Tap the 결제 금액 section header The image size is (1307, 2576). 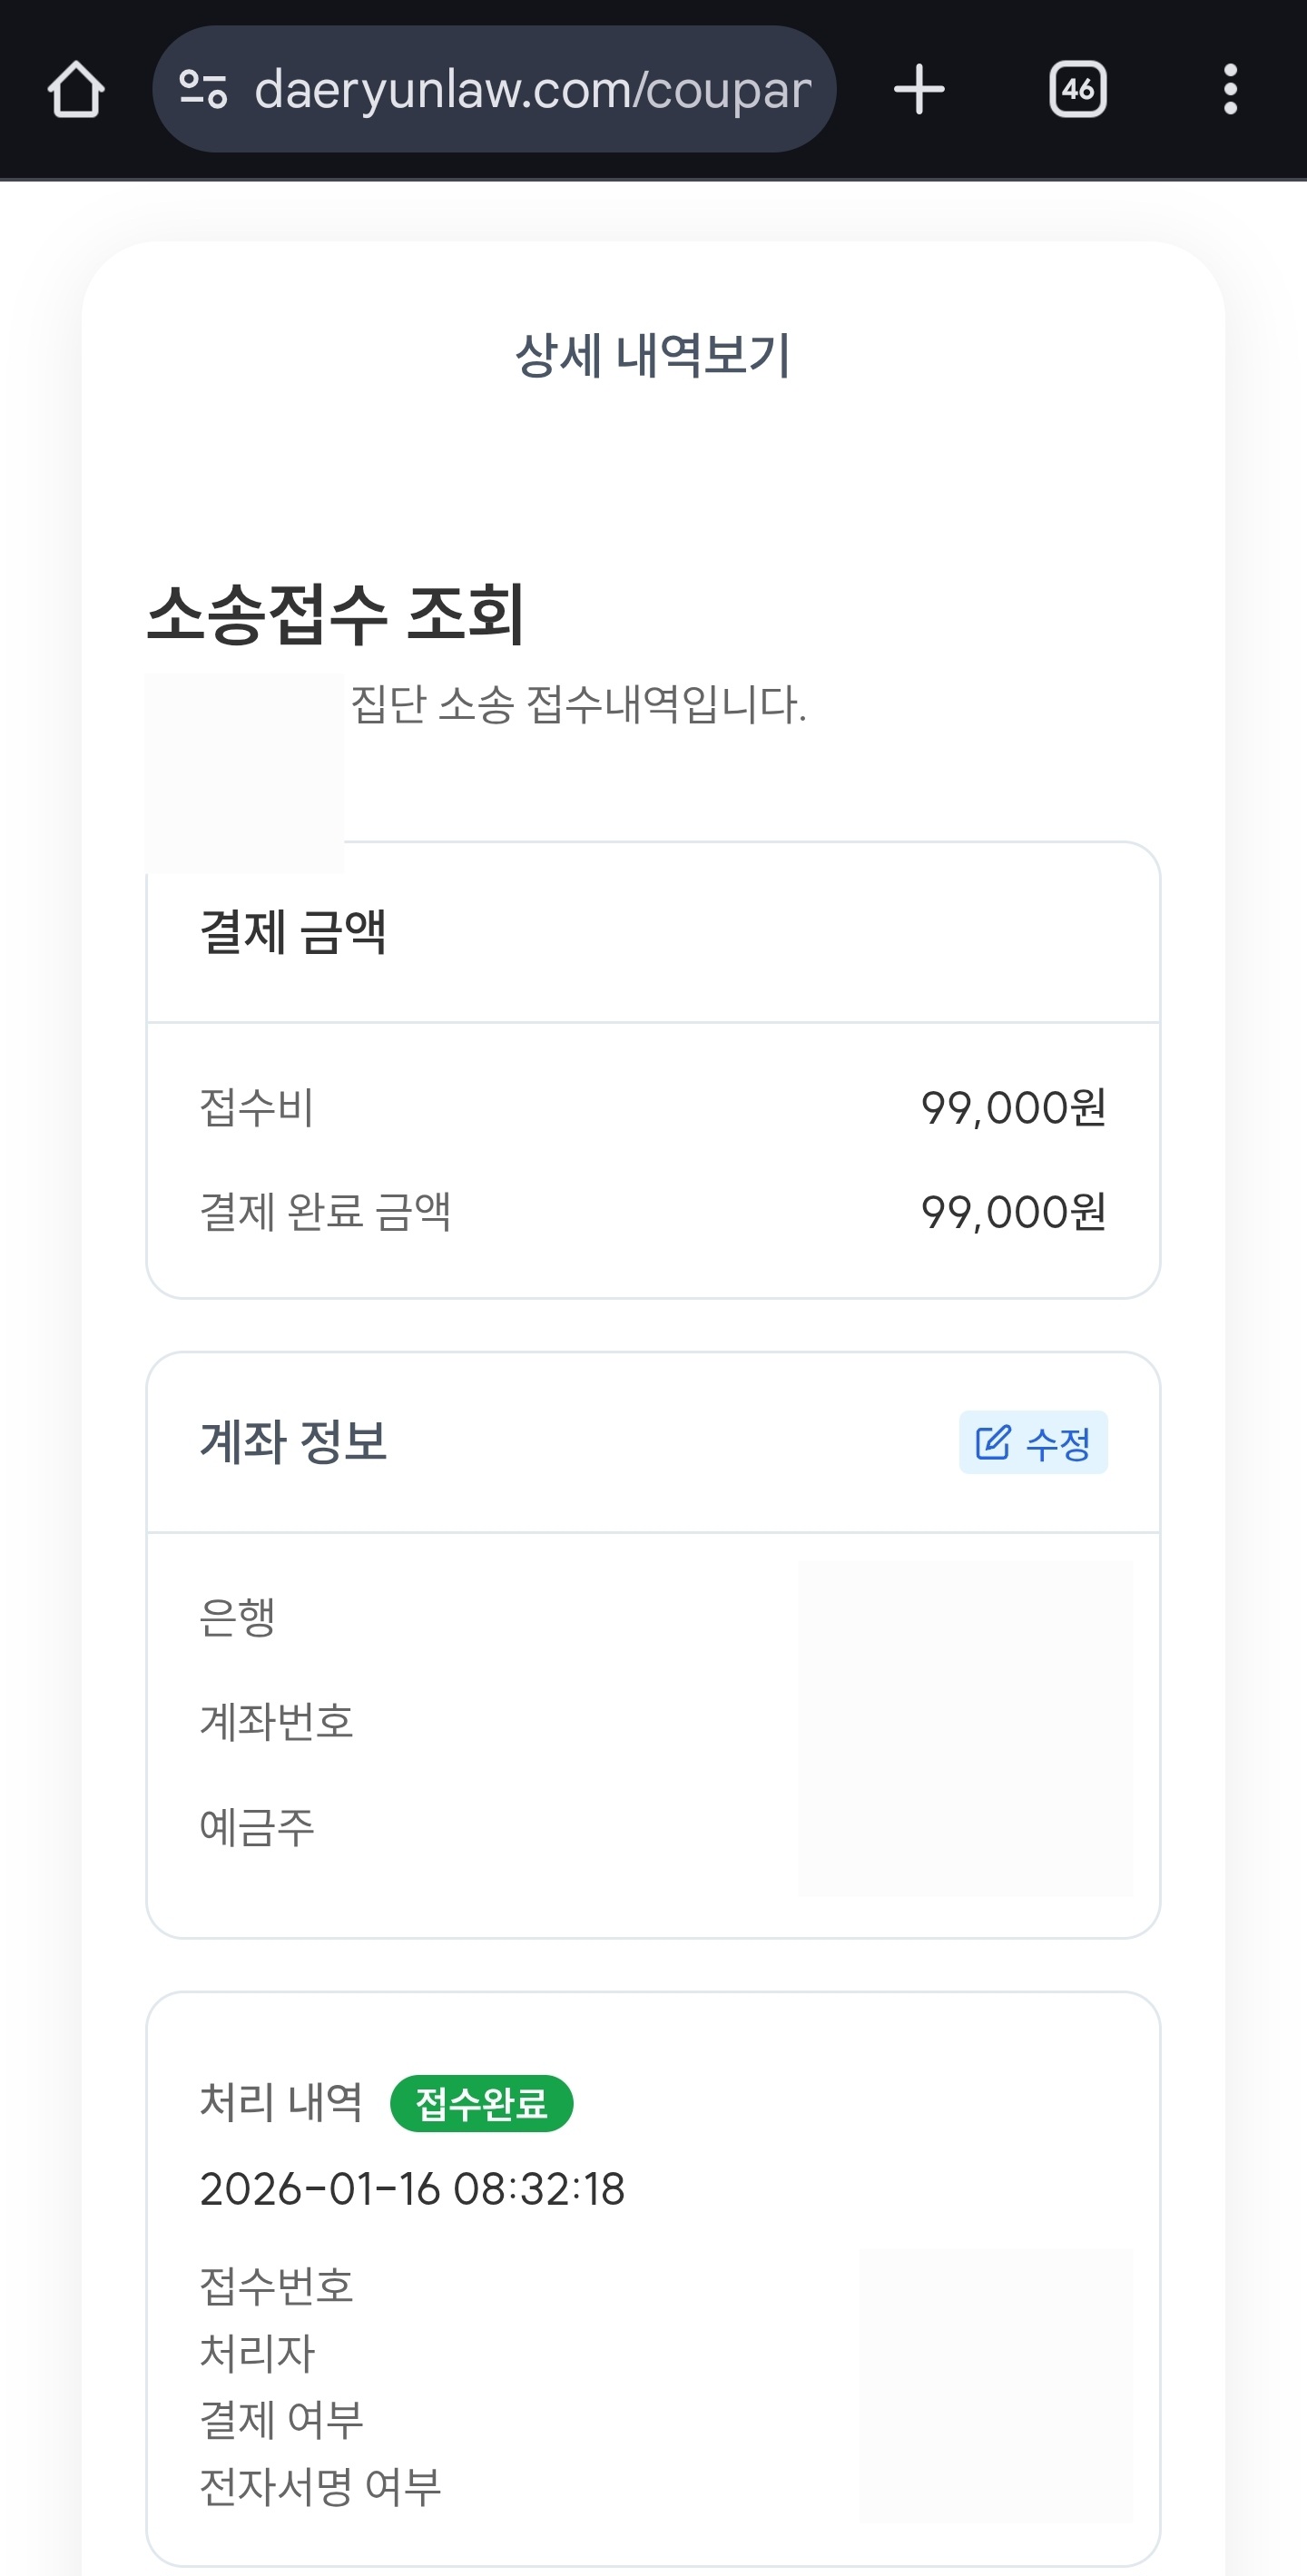pyautogui.click(x=293, y=932)
